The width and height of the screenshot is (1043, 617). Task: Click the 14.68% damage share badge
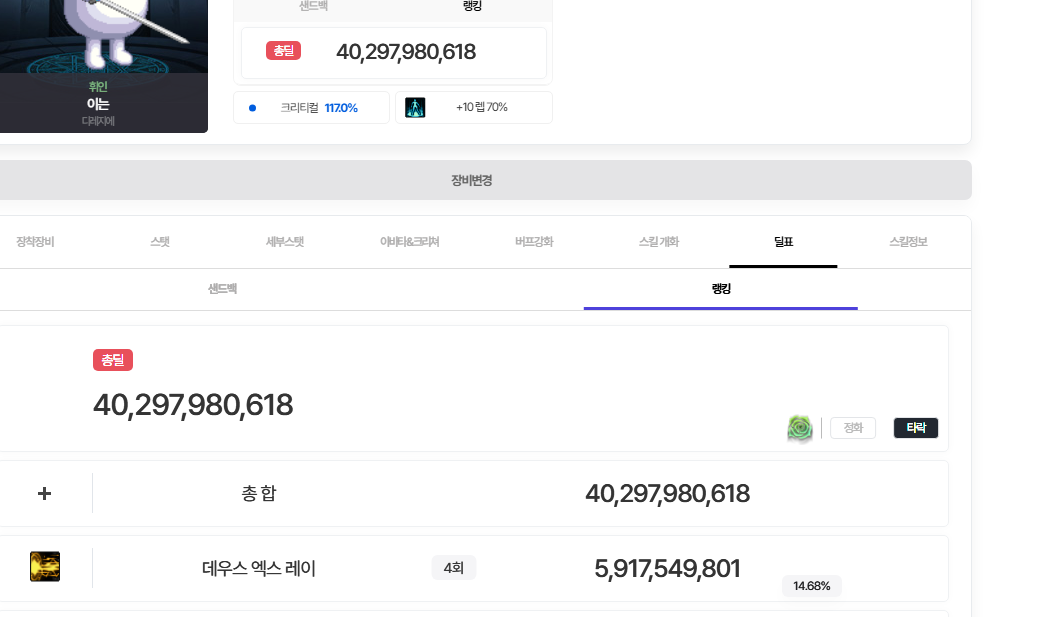coord(811,586)
